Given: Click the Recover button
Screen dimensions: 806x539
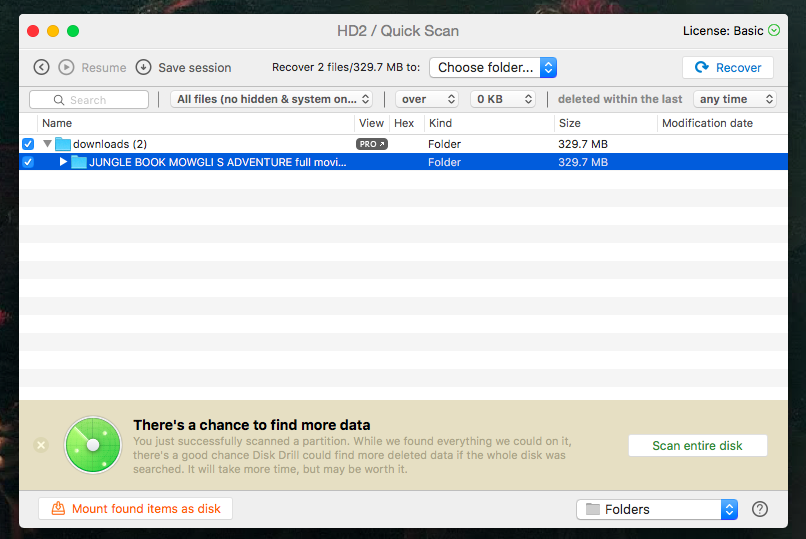Looking at the screenshot, I should (728, 67).
